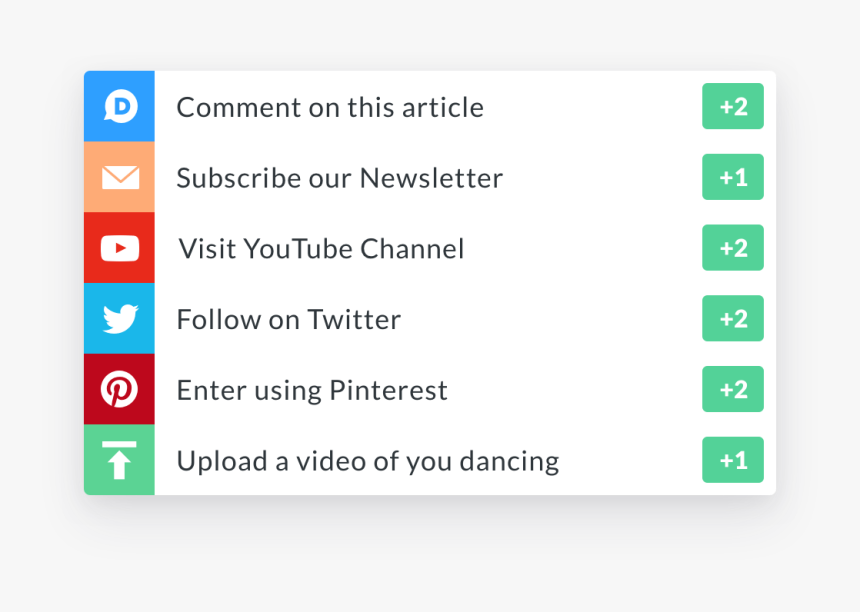This screenshot has width=860, height=612.
Task: Click the white play triangle inside YouTube icon
Action: [120, 247]
